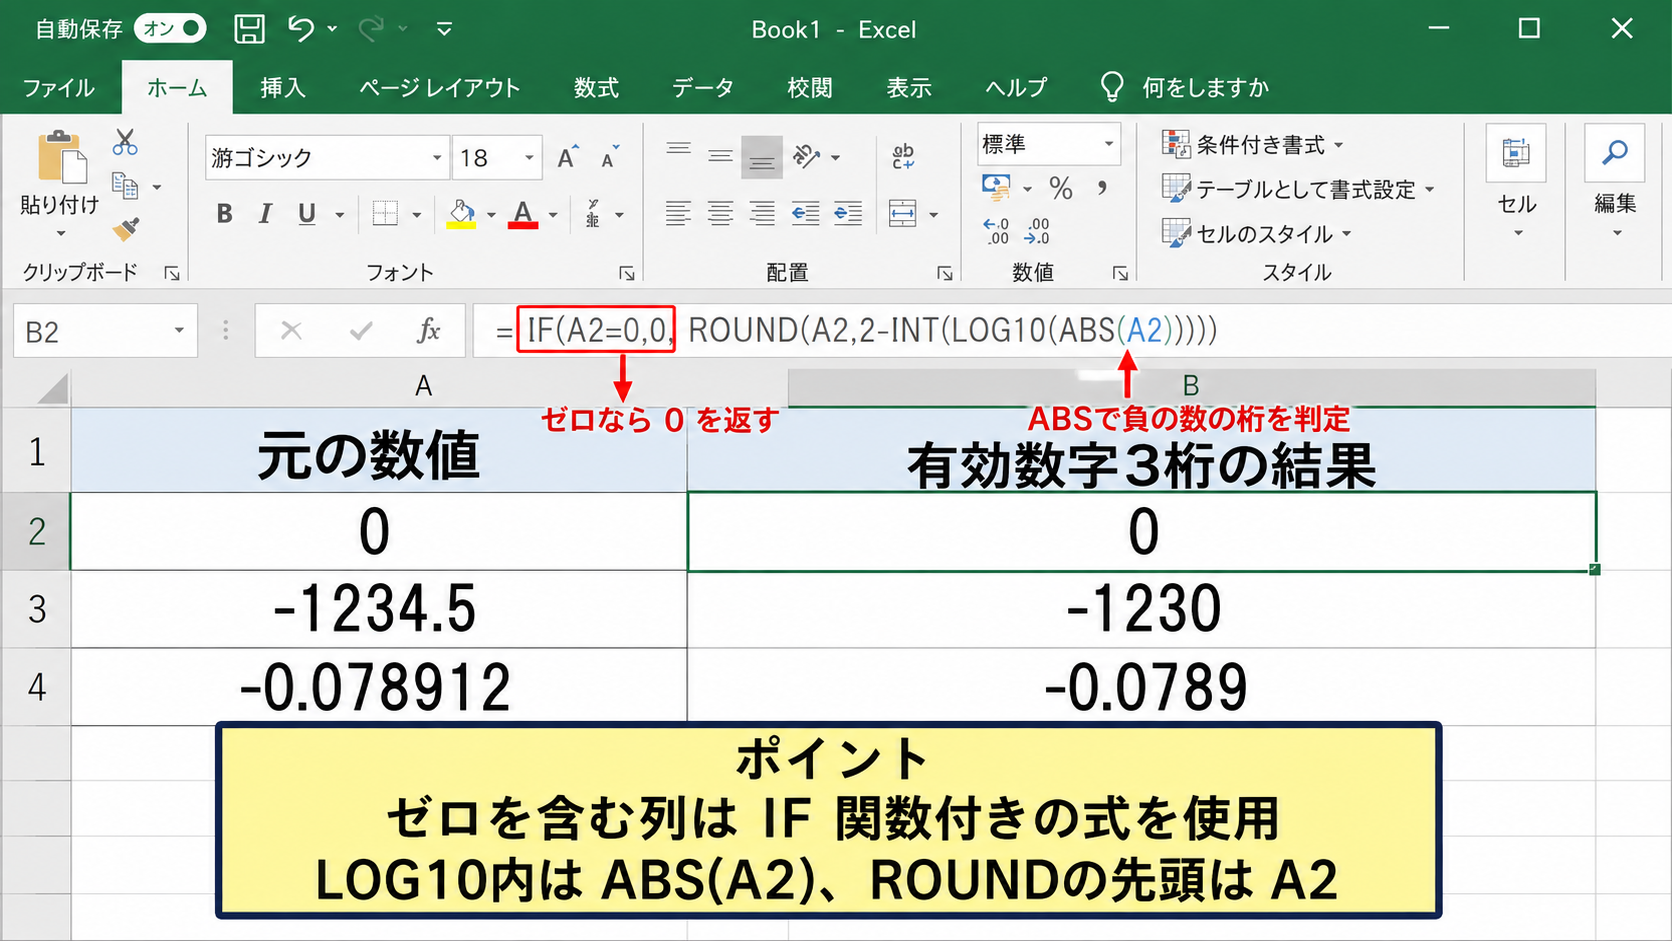Switch to the Page Layout (ページレイアウト) tab
Image resolution: width=1672 pixels, height=941 pixels.
tap(440, 88)
